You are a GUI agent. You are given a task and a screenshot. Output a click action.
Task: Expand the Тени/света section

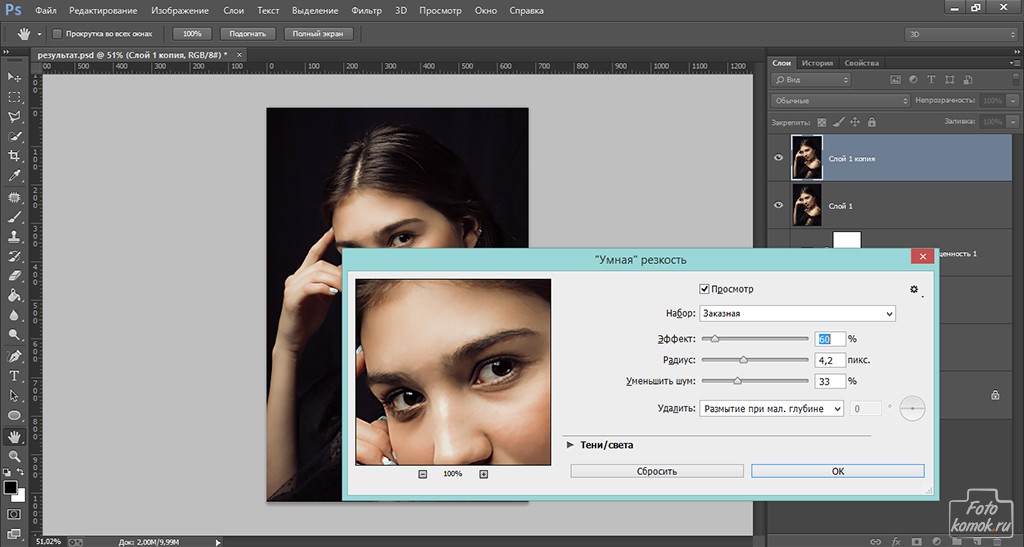(x=570, y=445)
